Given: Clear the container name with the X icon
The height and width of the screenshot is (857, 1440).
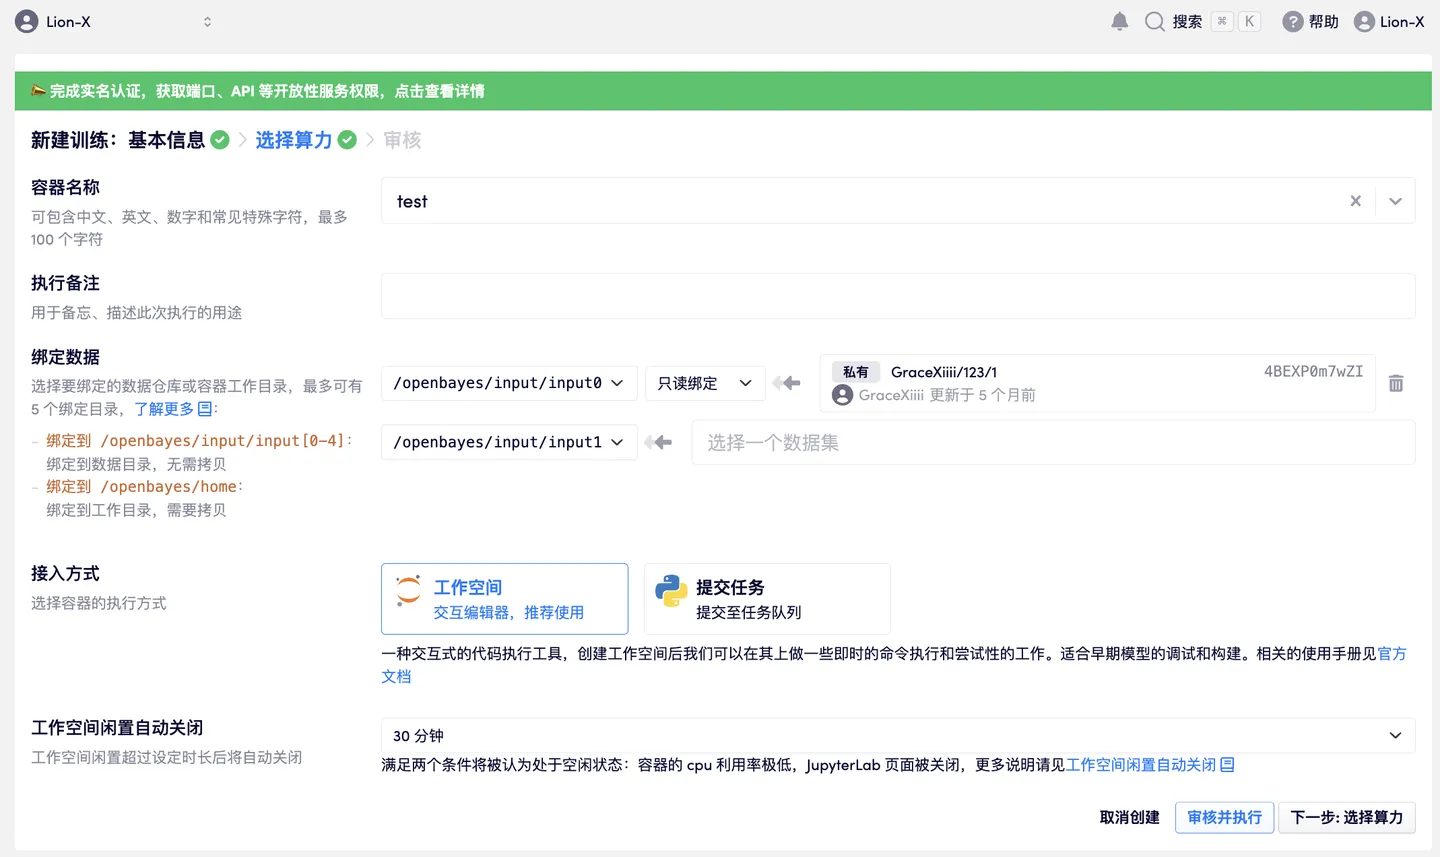Looking at the screenshot, I should click(1355, 200).
